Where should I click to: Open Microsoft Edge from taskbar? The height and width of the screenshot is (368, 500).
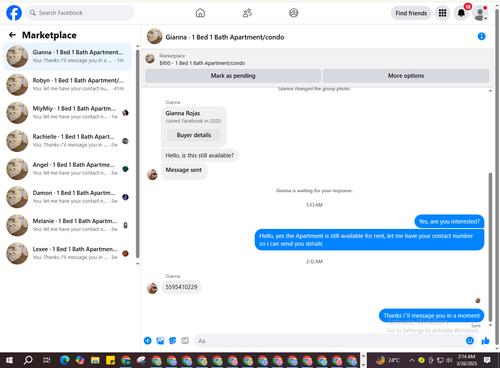coord(65,360)
